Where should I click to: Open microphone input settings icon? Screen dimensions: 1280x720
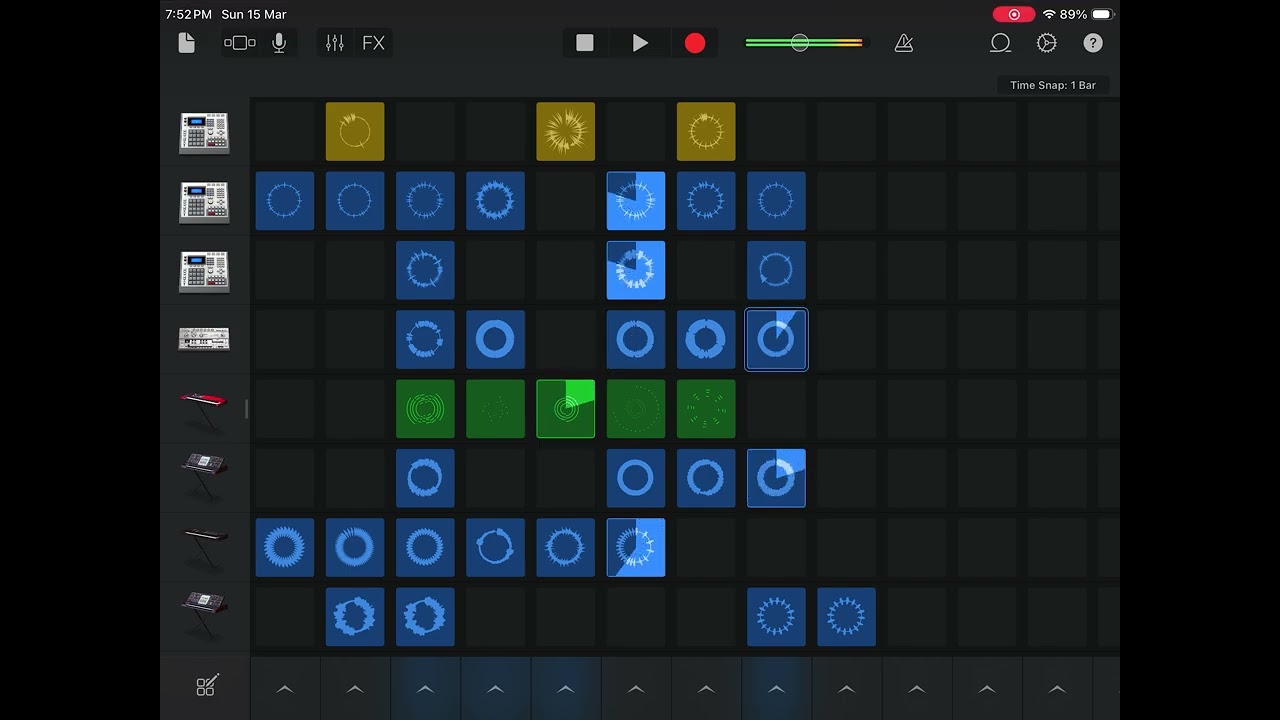click(279, 43)
